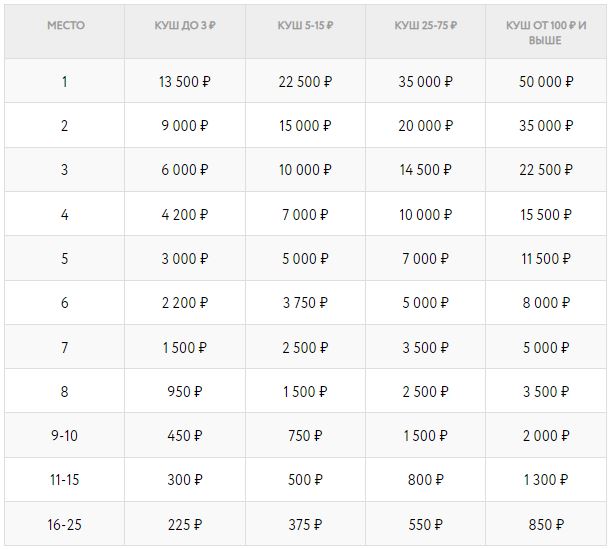Select the 4 200 ₽ cell

point(184,214)
